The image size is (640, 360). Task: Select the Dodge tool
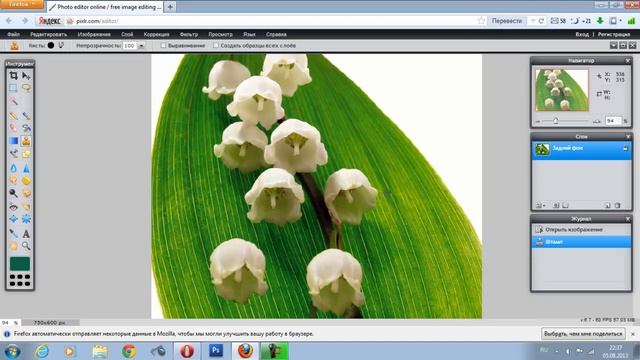tap(13, 193)
